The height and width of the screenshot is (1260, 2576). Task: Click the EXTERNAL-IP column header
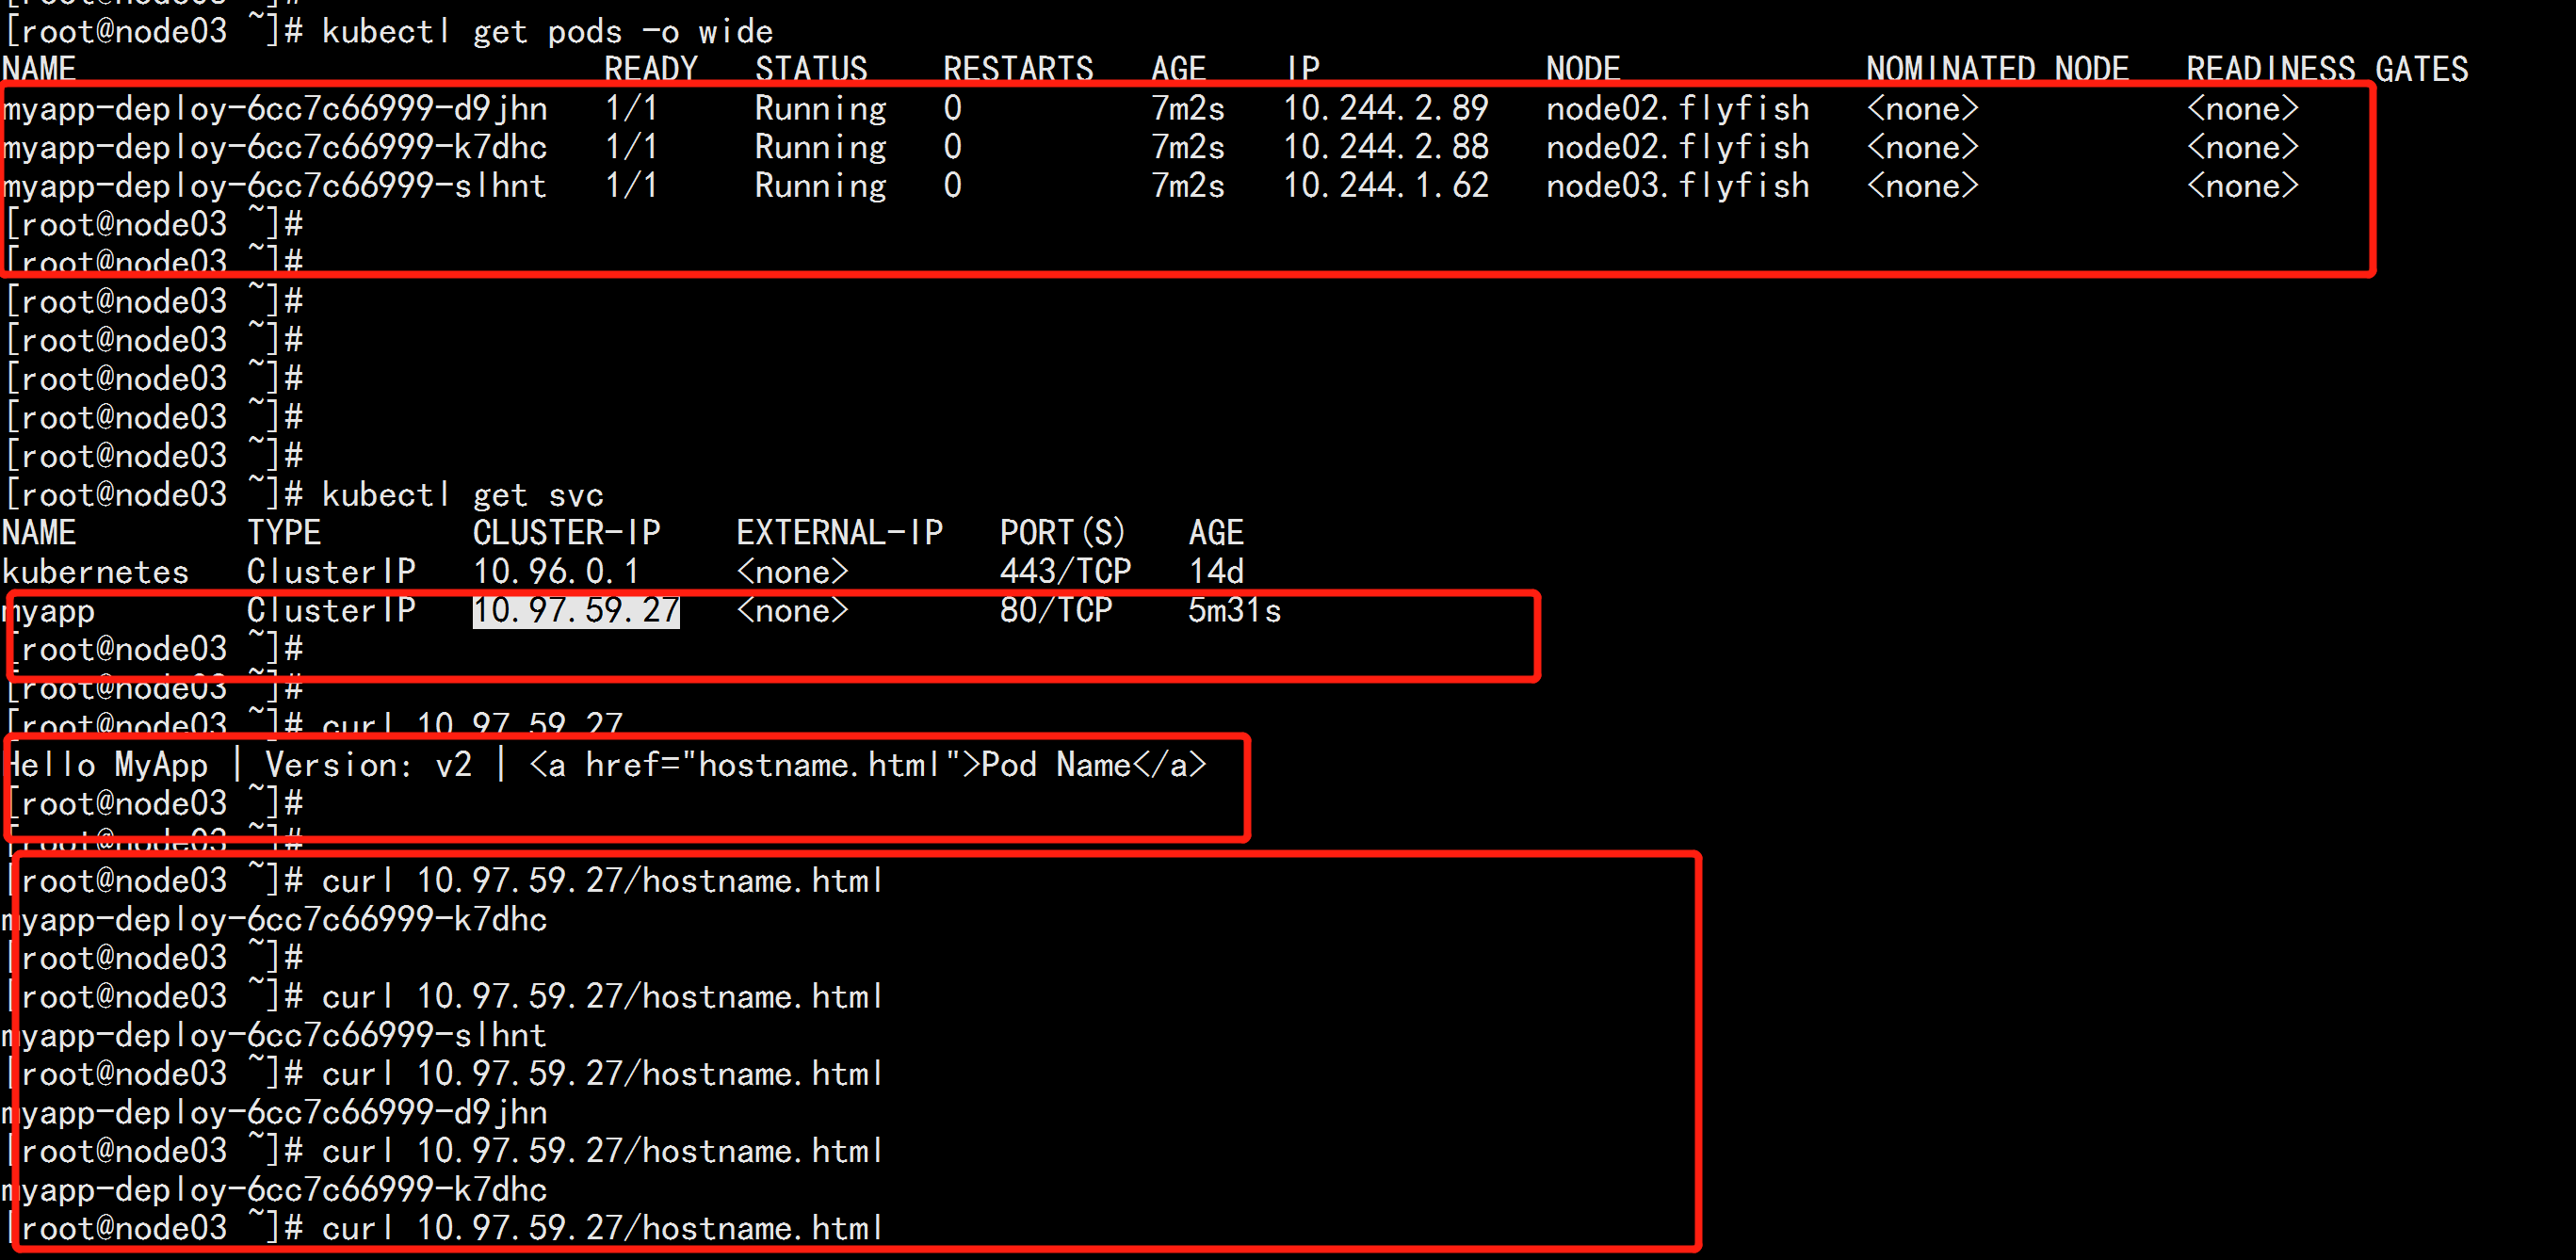click(840, 533)
